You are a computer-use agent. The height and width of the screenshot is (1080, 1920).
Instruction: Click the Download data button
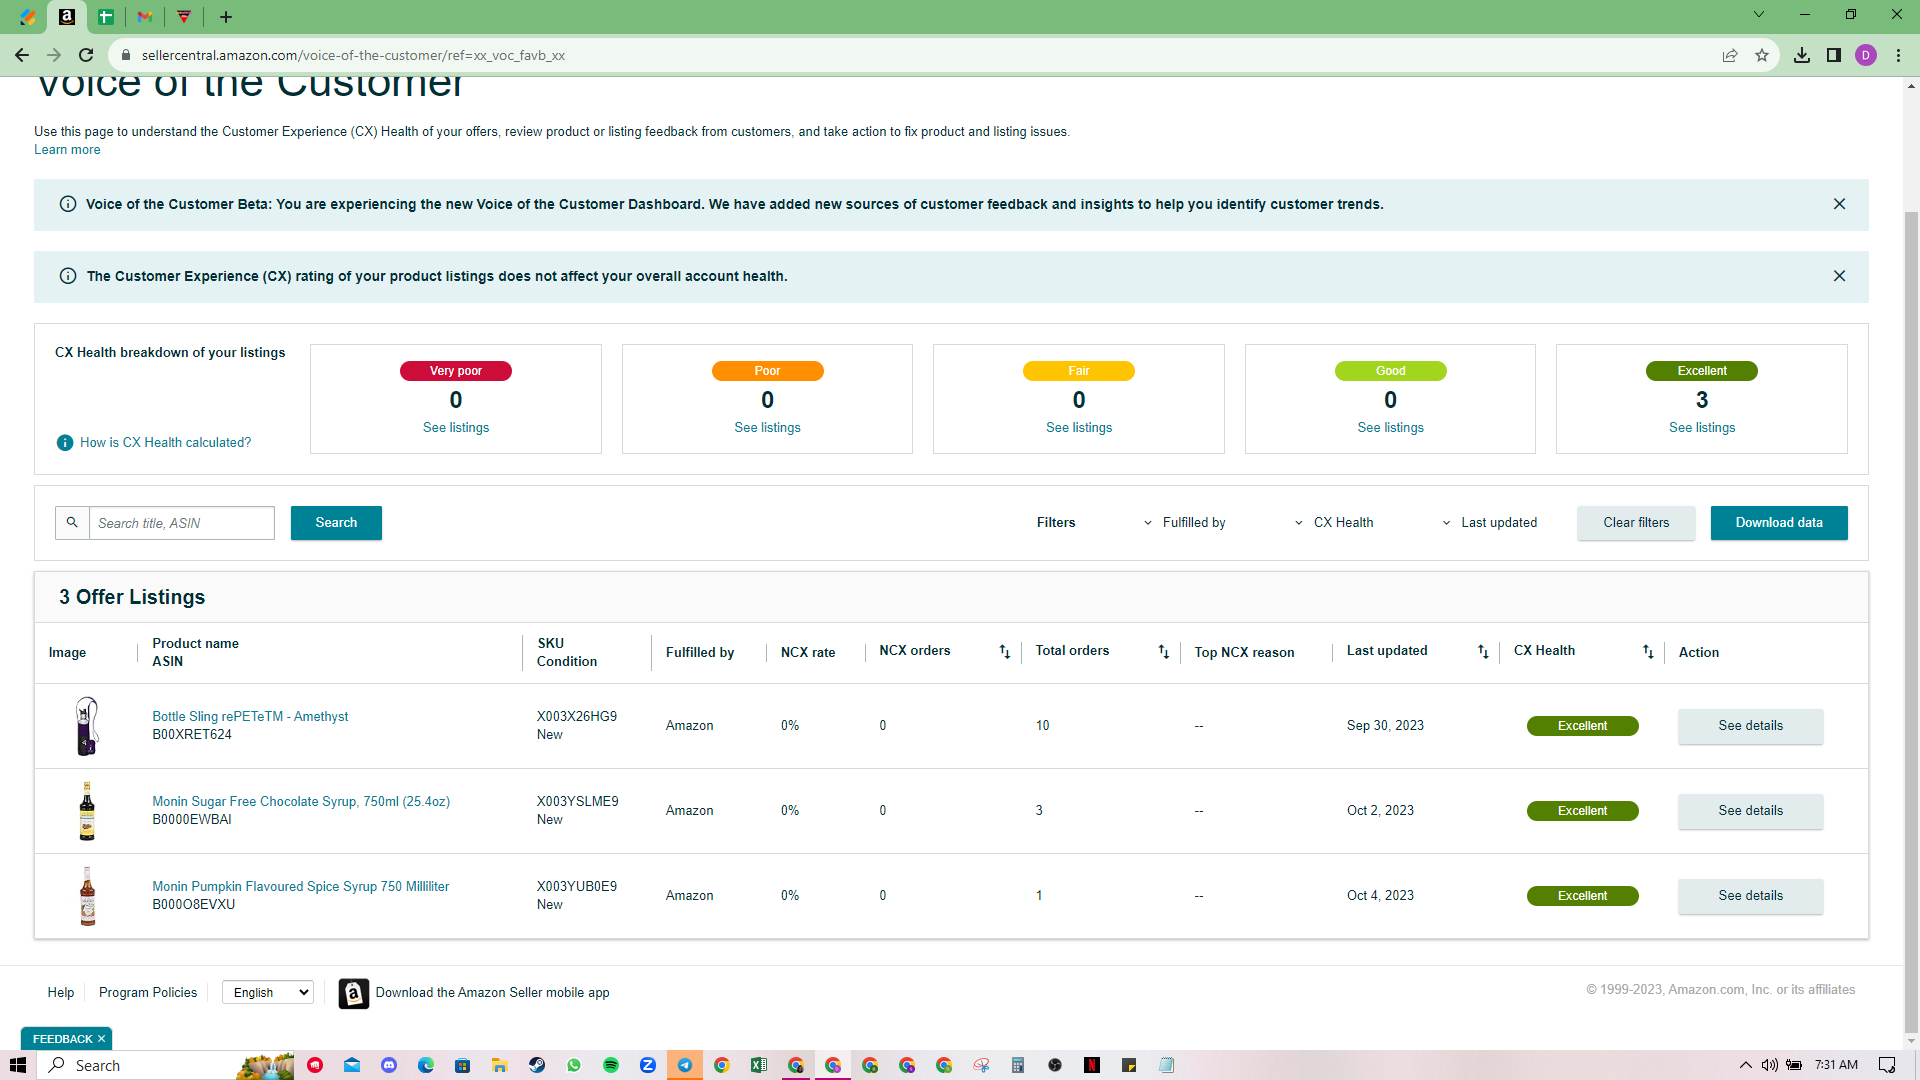(1779, 523)
